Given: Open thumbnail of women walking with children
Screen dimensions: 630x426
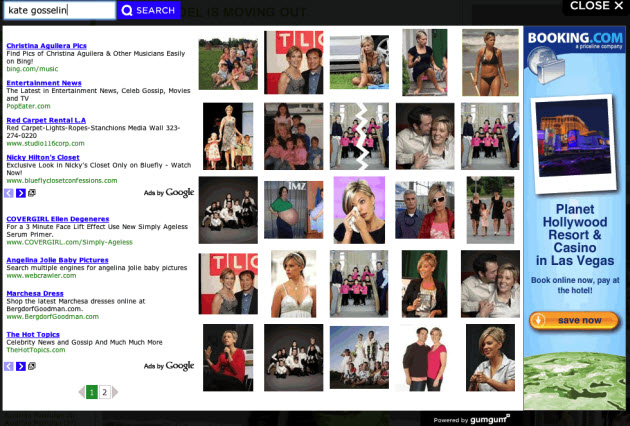Looking at the screenshot, I should [490, 210].
